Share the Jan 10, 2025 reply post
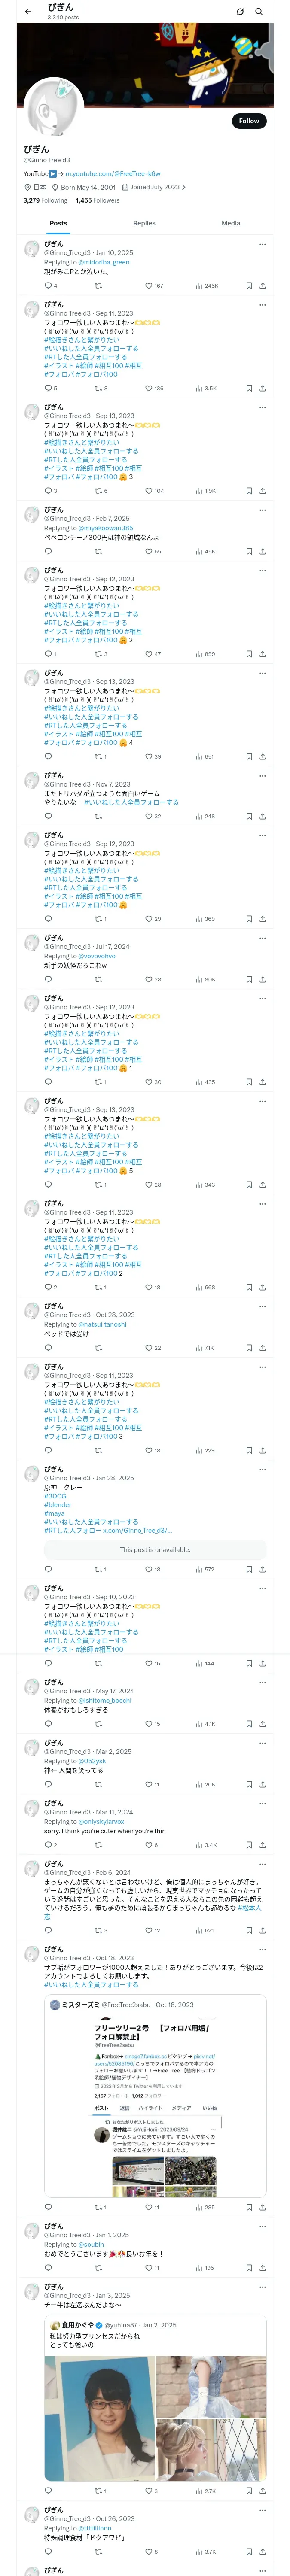This screenshot has width=290, height=2576. coord(262,286)
